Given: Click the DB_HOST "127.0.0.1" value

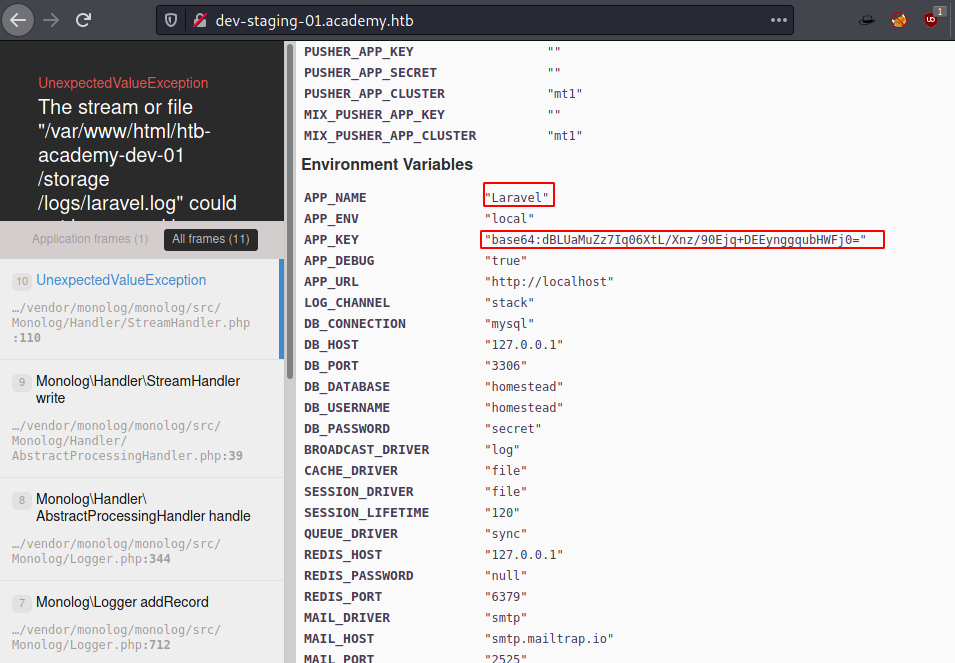Looking at the screenshot, I should (524, 345).
